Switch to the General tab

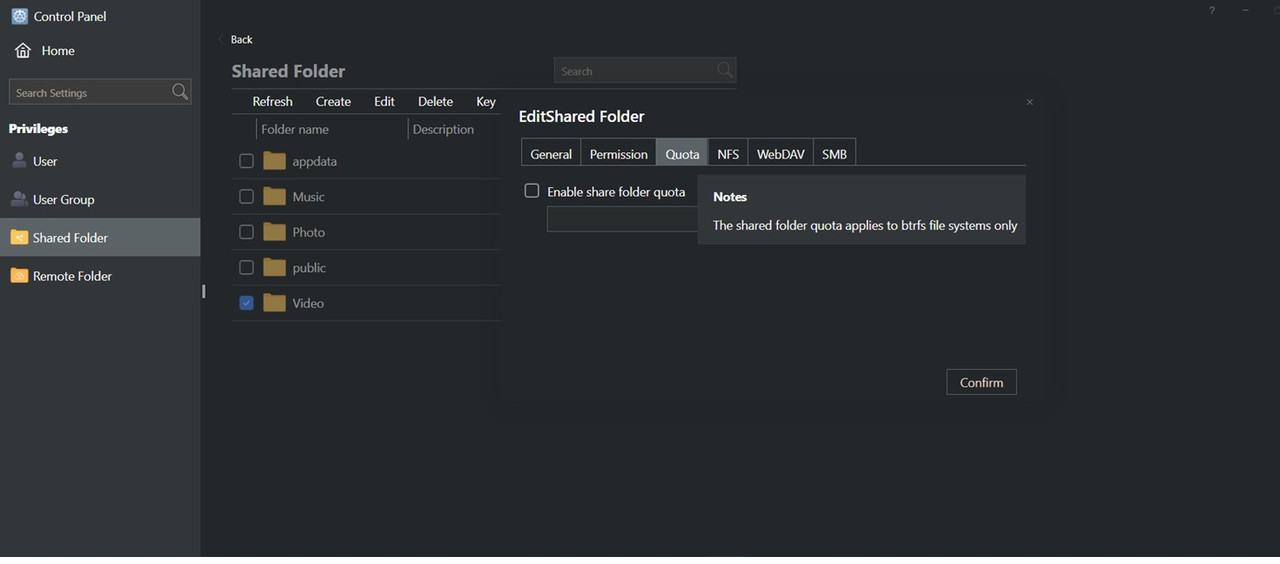point(551,153)
